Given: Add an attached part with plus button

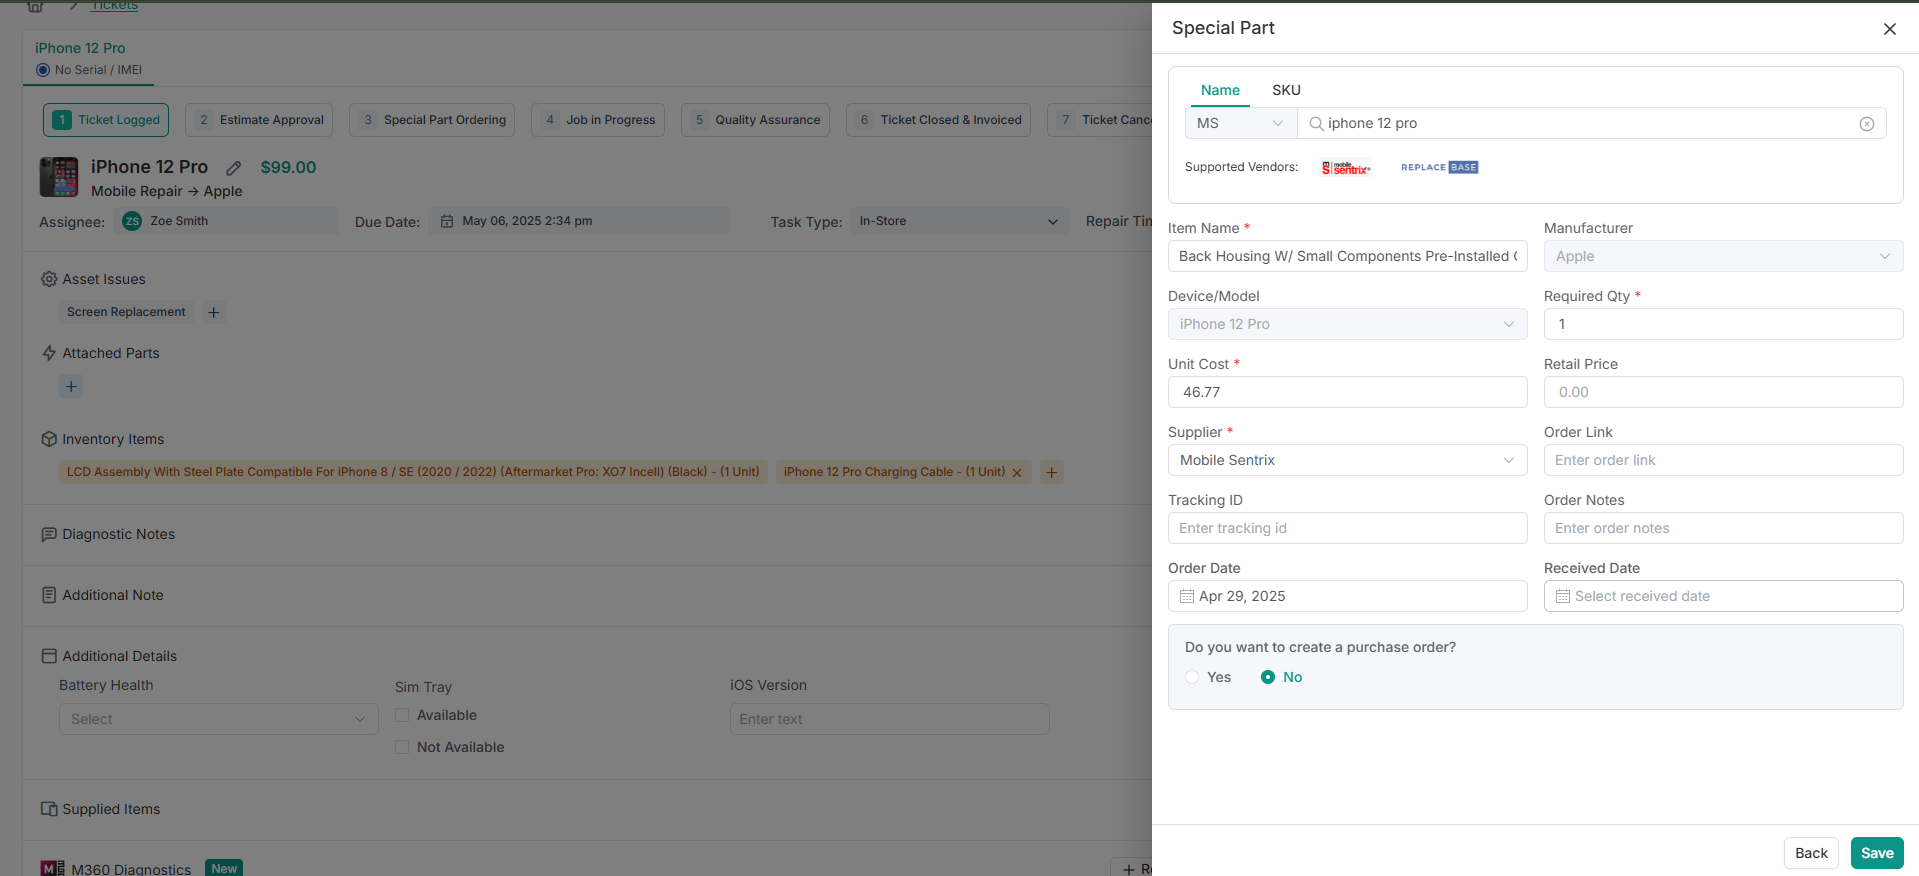Looking at the screenshot, I should click(71, 386).
